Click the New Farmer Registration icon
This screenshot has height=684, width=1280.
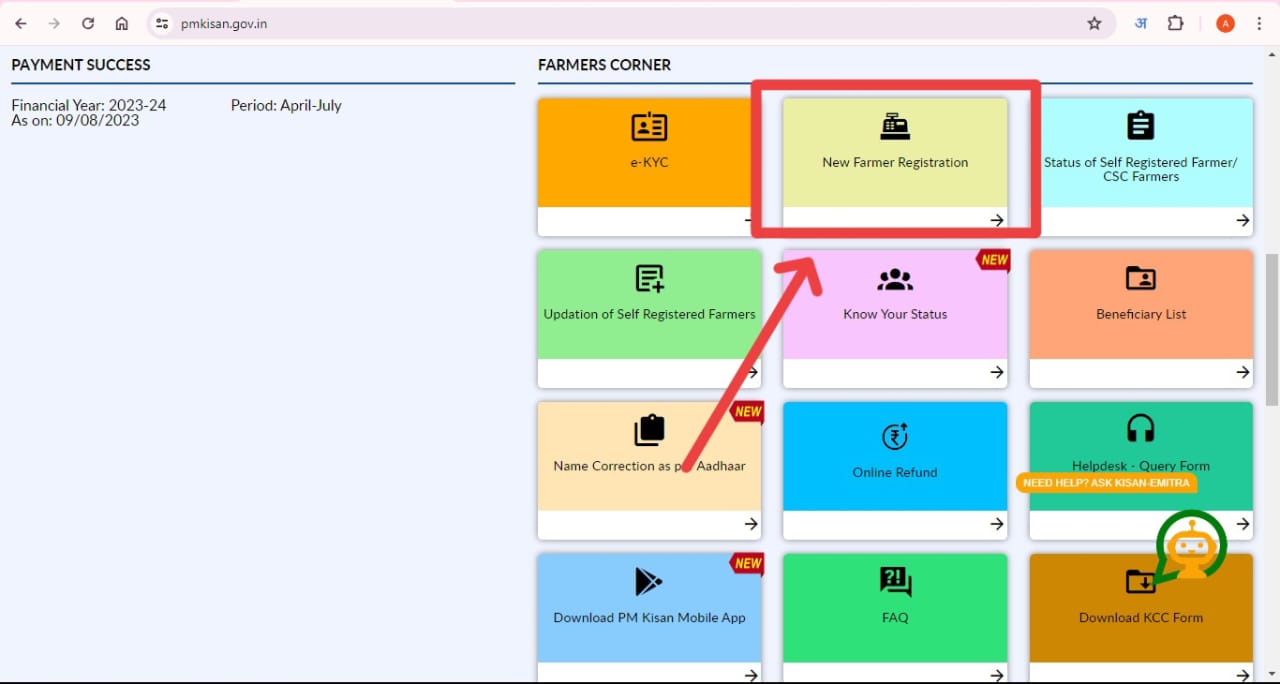point(895,127)
